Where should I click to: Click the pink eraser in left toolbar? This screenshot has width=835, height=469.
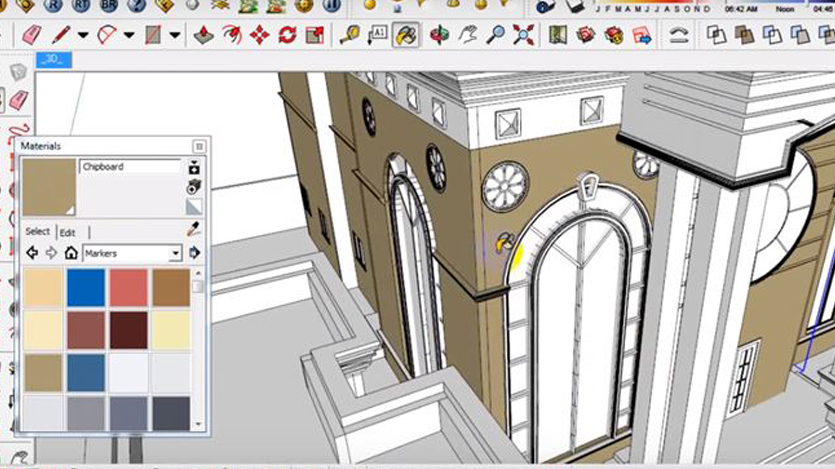(18, 100)
